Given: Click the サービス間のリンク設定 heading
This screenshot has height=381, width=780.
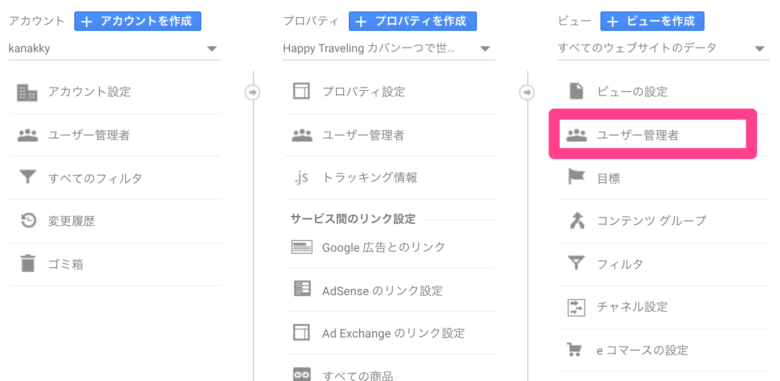Looking at the screenshot, I should pos(353,218).
